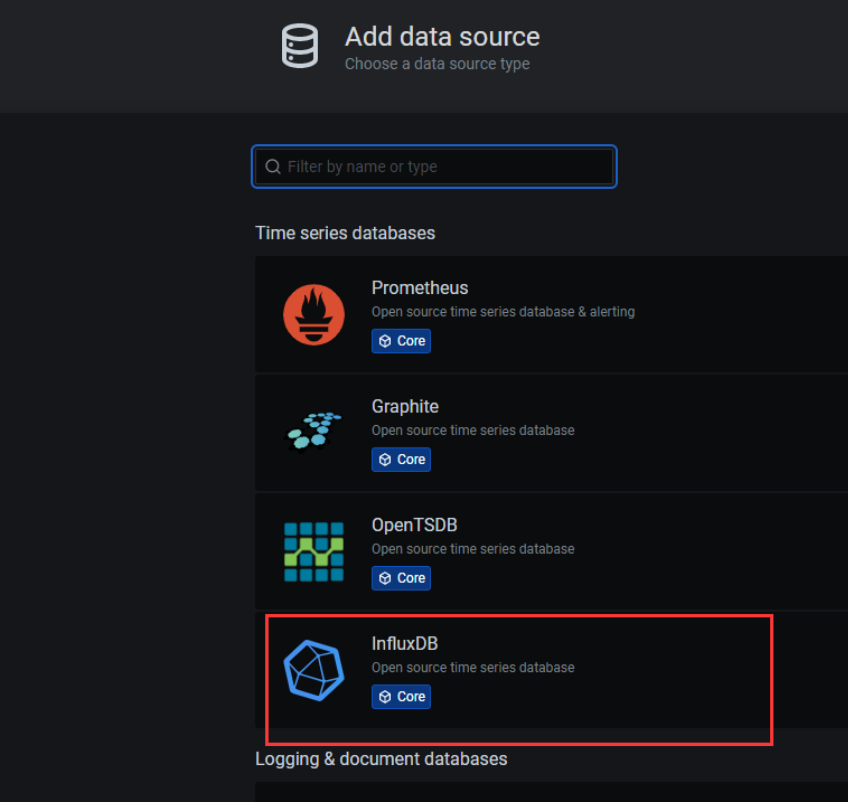Click the Core badge under Graphite
This screenshot has height=802, width=848.
(401, 460)
